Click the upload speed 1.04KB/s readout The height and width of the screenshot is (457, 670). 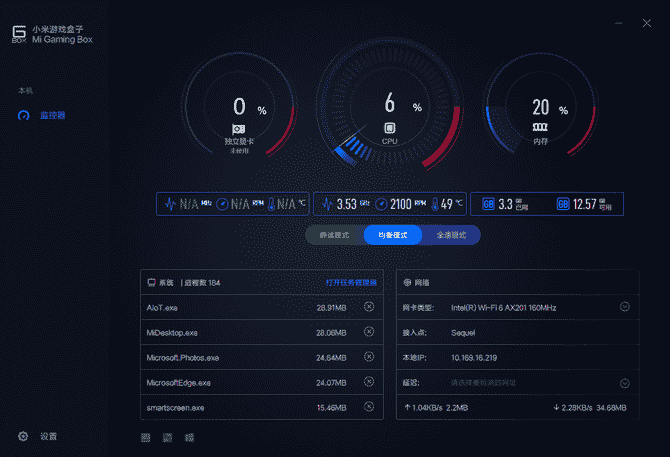coord(423,408)
